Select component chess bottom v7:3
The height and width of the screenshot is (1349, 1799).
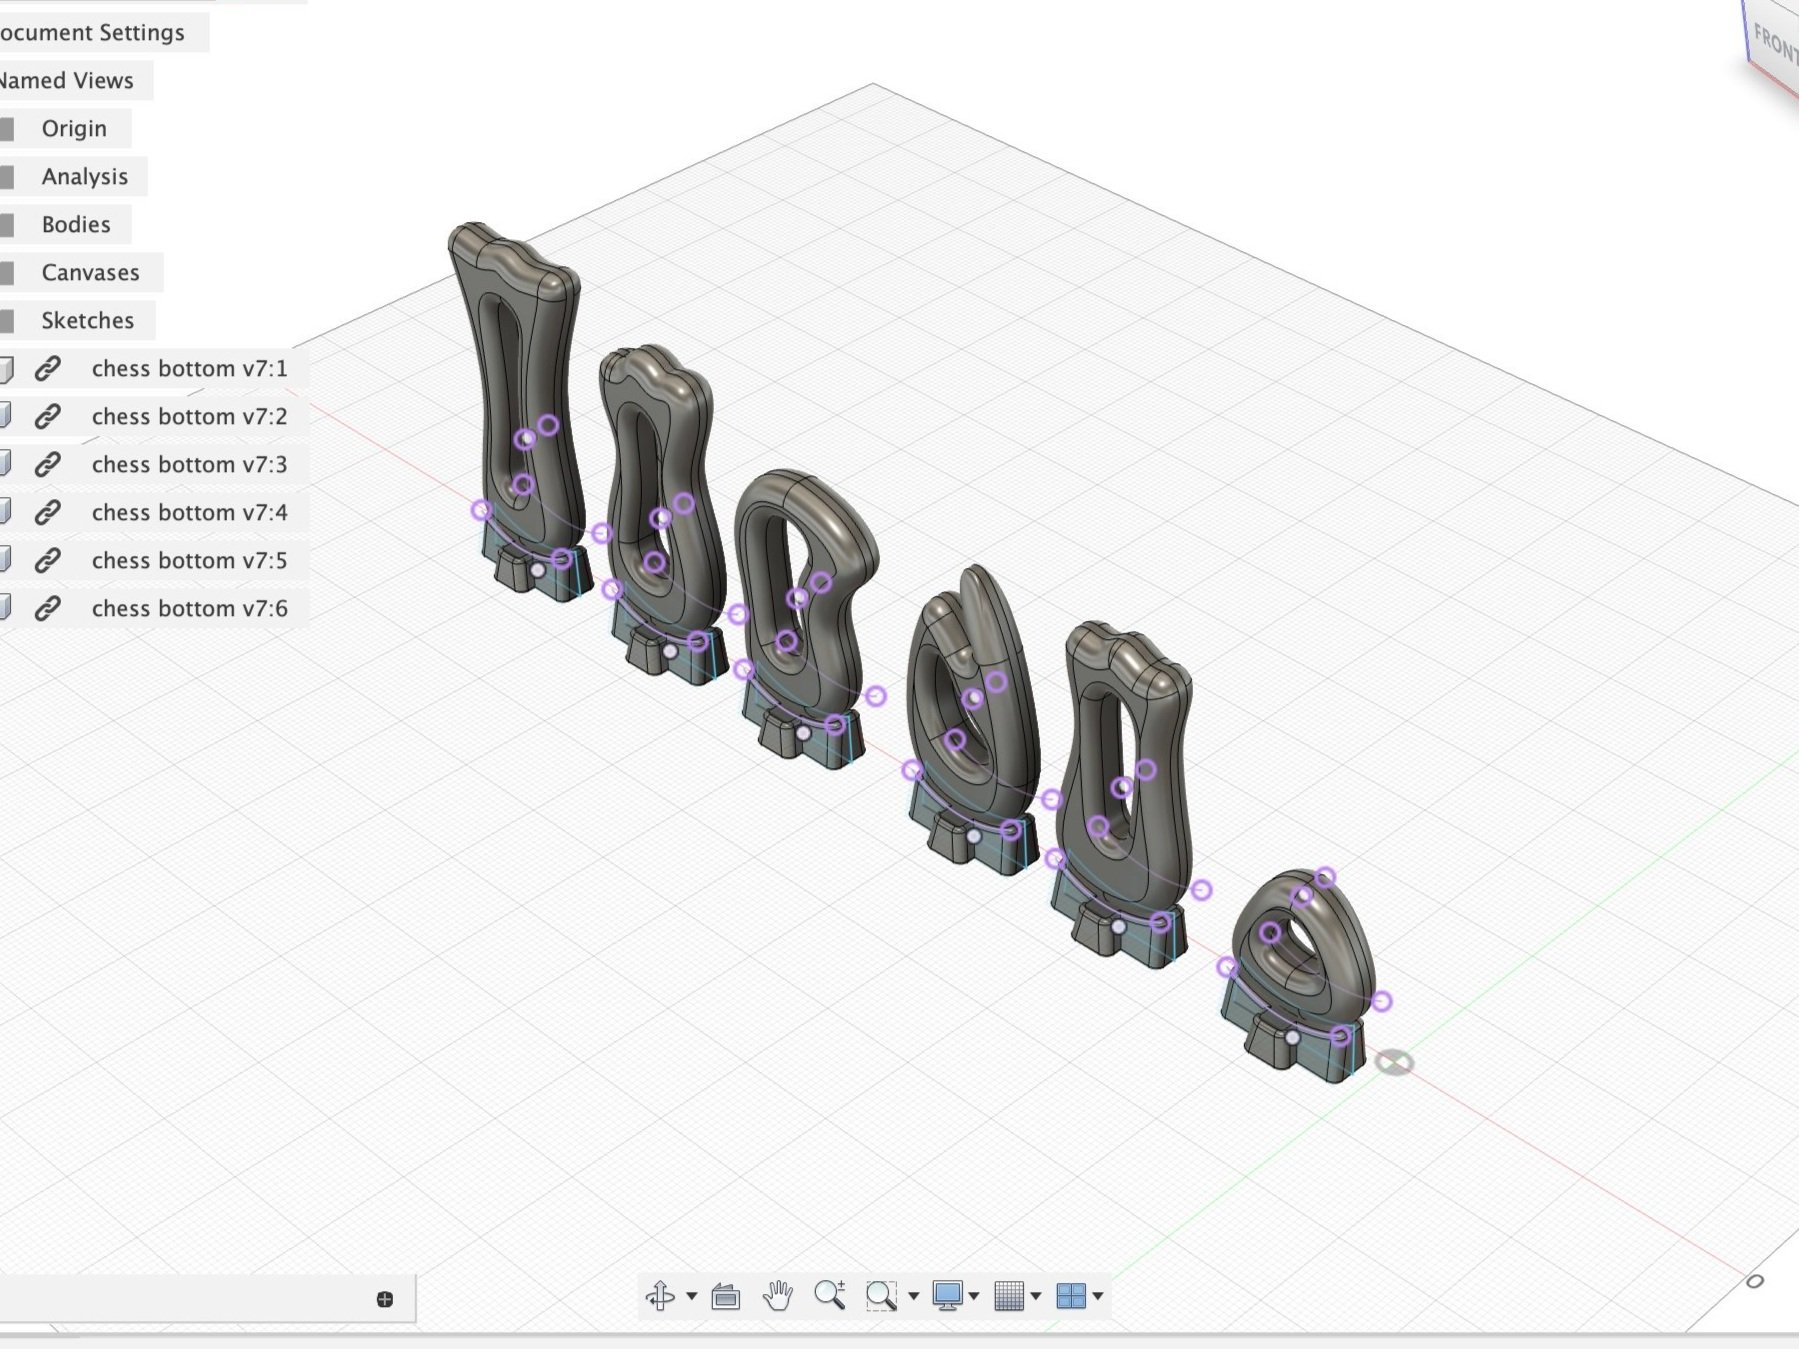click(189, 465)
